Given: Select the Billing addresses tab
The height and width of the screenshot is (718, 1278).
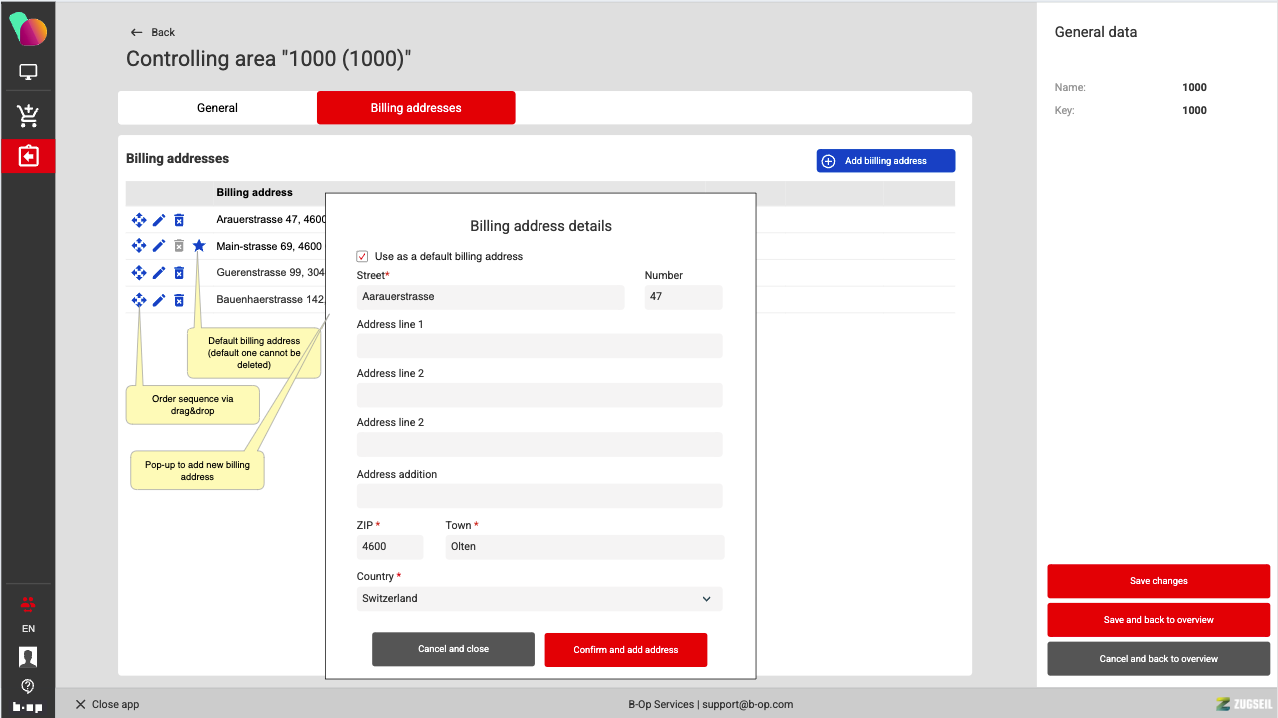Looking at the screenshot, I should point(416,108).
